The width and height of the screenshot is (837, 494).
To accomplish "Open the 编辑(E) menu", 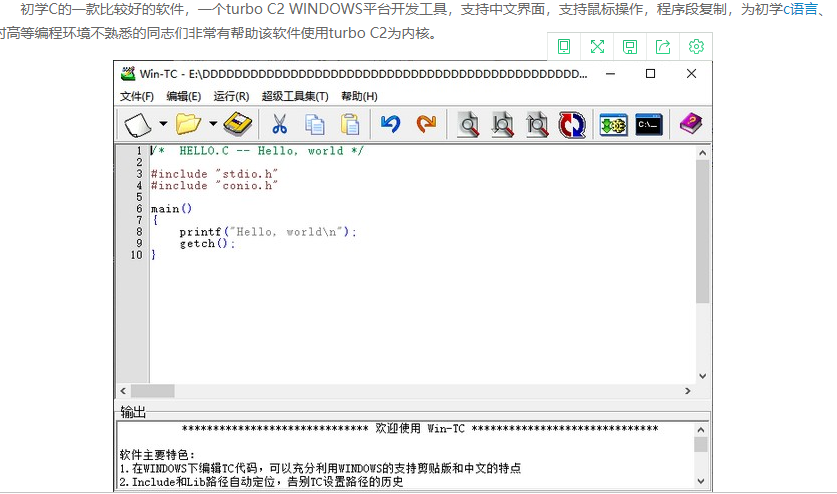I will pyautogui.click(x=184, y=96).
